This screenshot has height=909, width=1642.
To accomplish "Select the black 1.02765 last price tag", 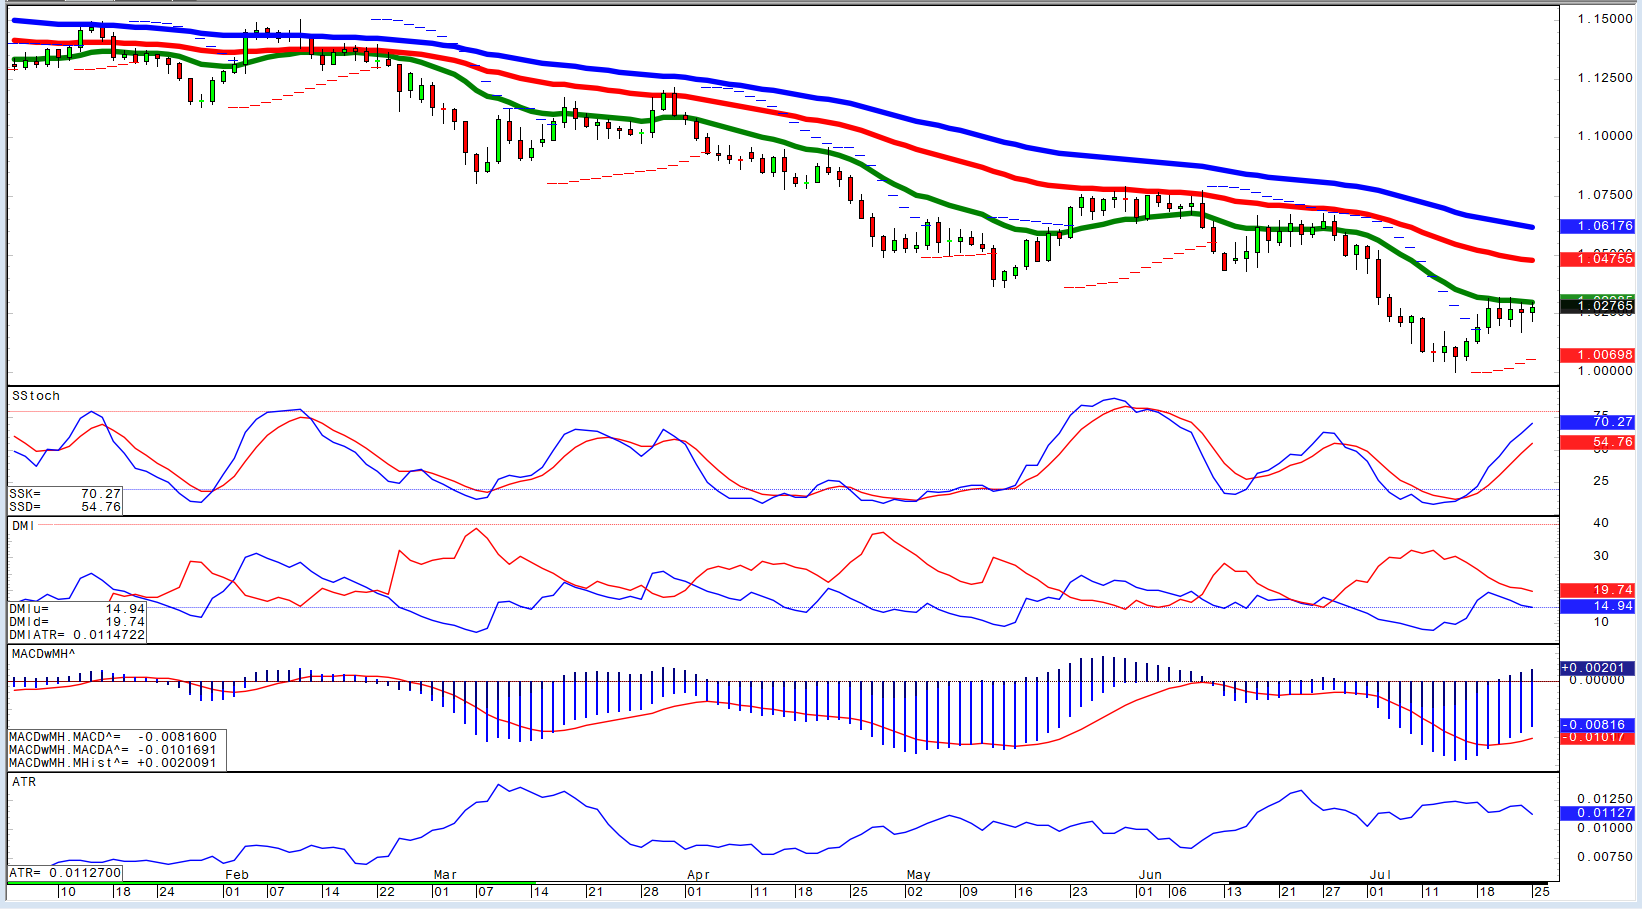I will [1598, 305].
